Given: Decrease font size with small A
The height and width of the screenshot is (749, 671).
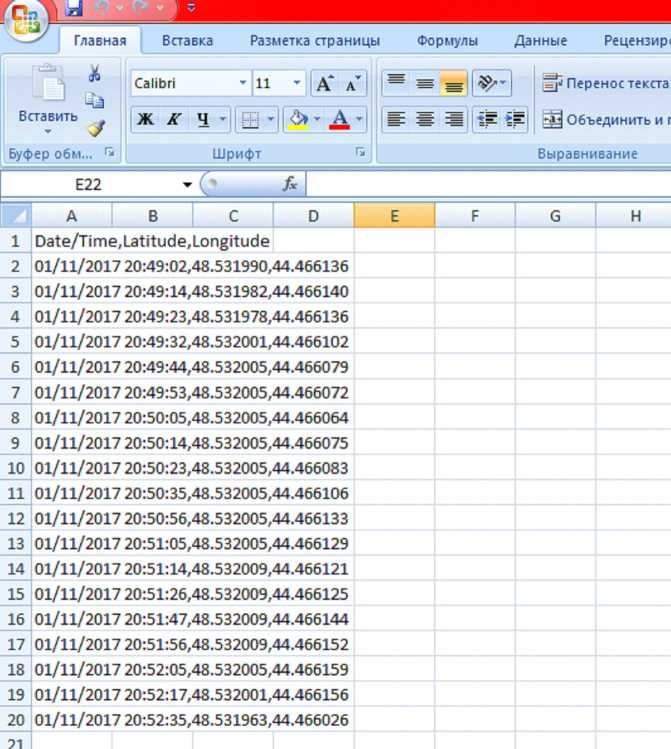Looking at the screenshot, I should (x=353, y=84).
